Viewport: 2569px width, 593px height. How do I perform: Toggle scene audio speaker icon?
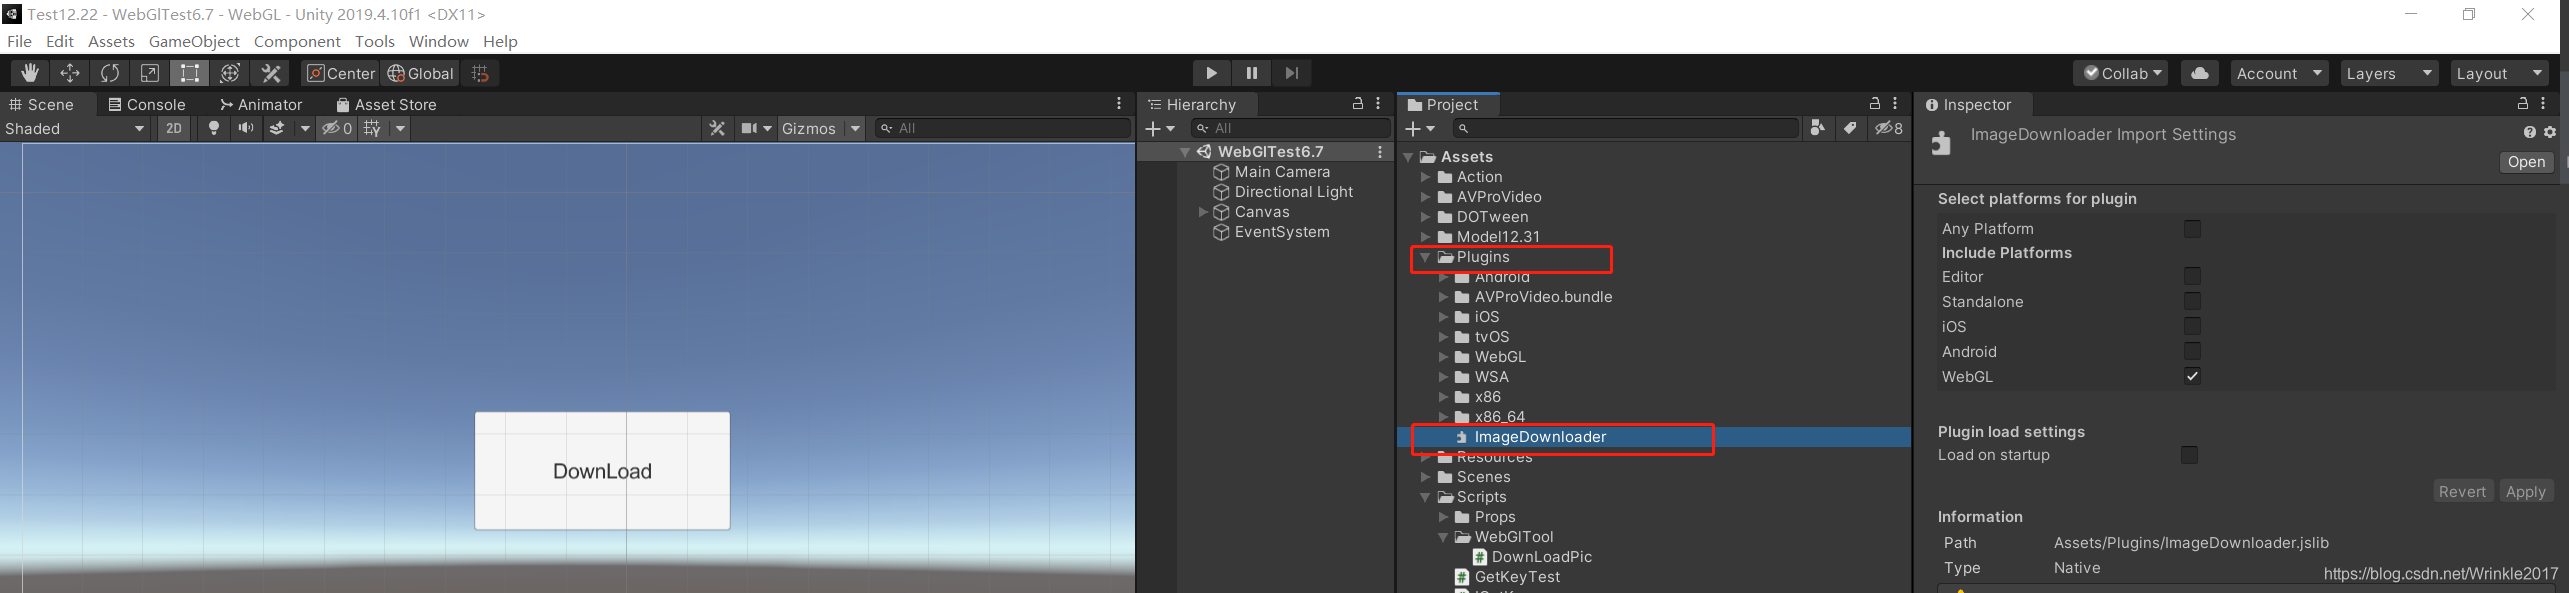point(245,128)
